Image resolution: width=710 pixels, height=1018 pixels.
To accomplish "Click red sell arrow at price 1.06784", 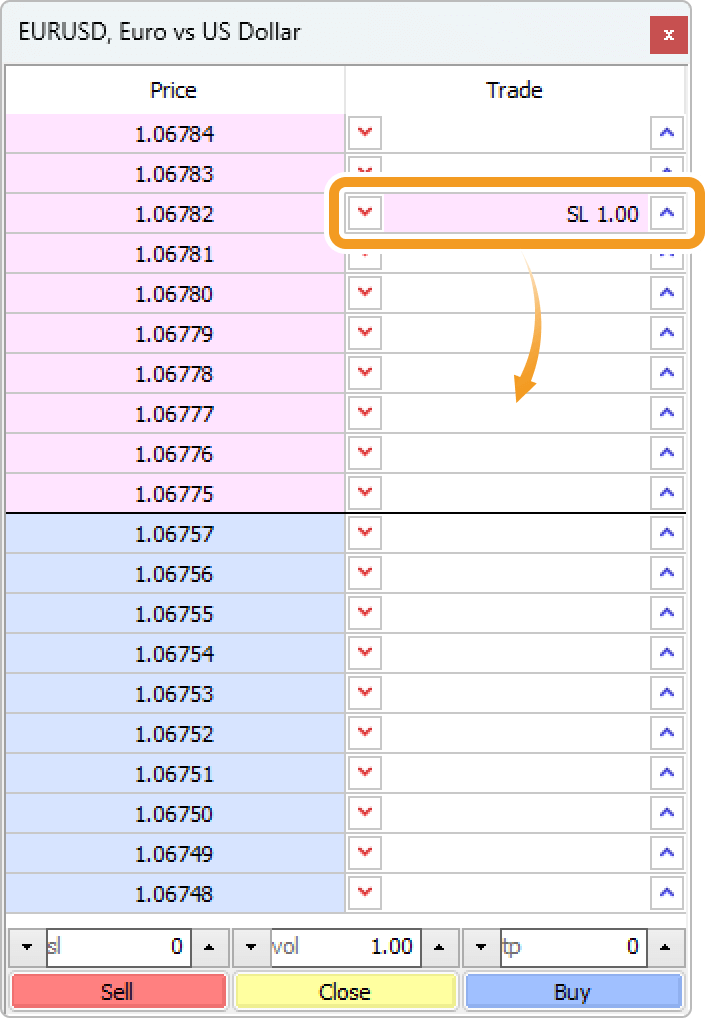I will click(365, 133).
